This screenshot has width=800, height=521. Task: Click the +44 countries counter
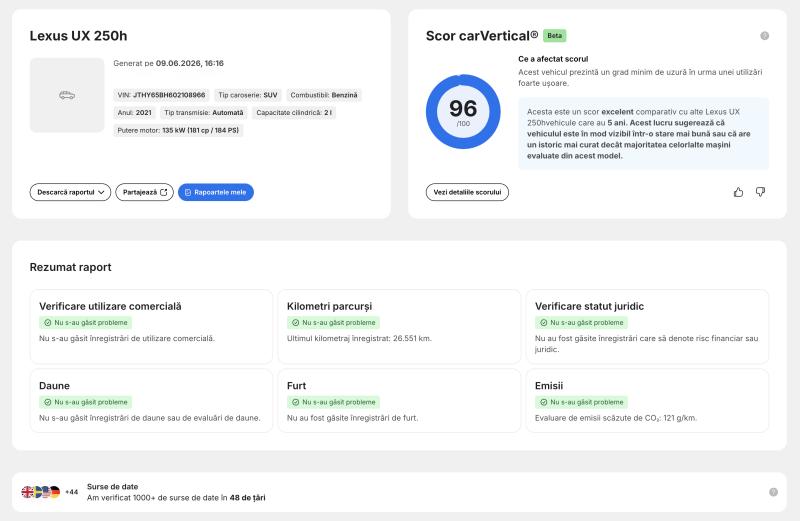click(x=71, y=492)
